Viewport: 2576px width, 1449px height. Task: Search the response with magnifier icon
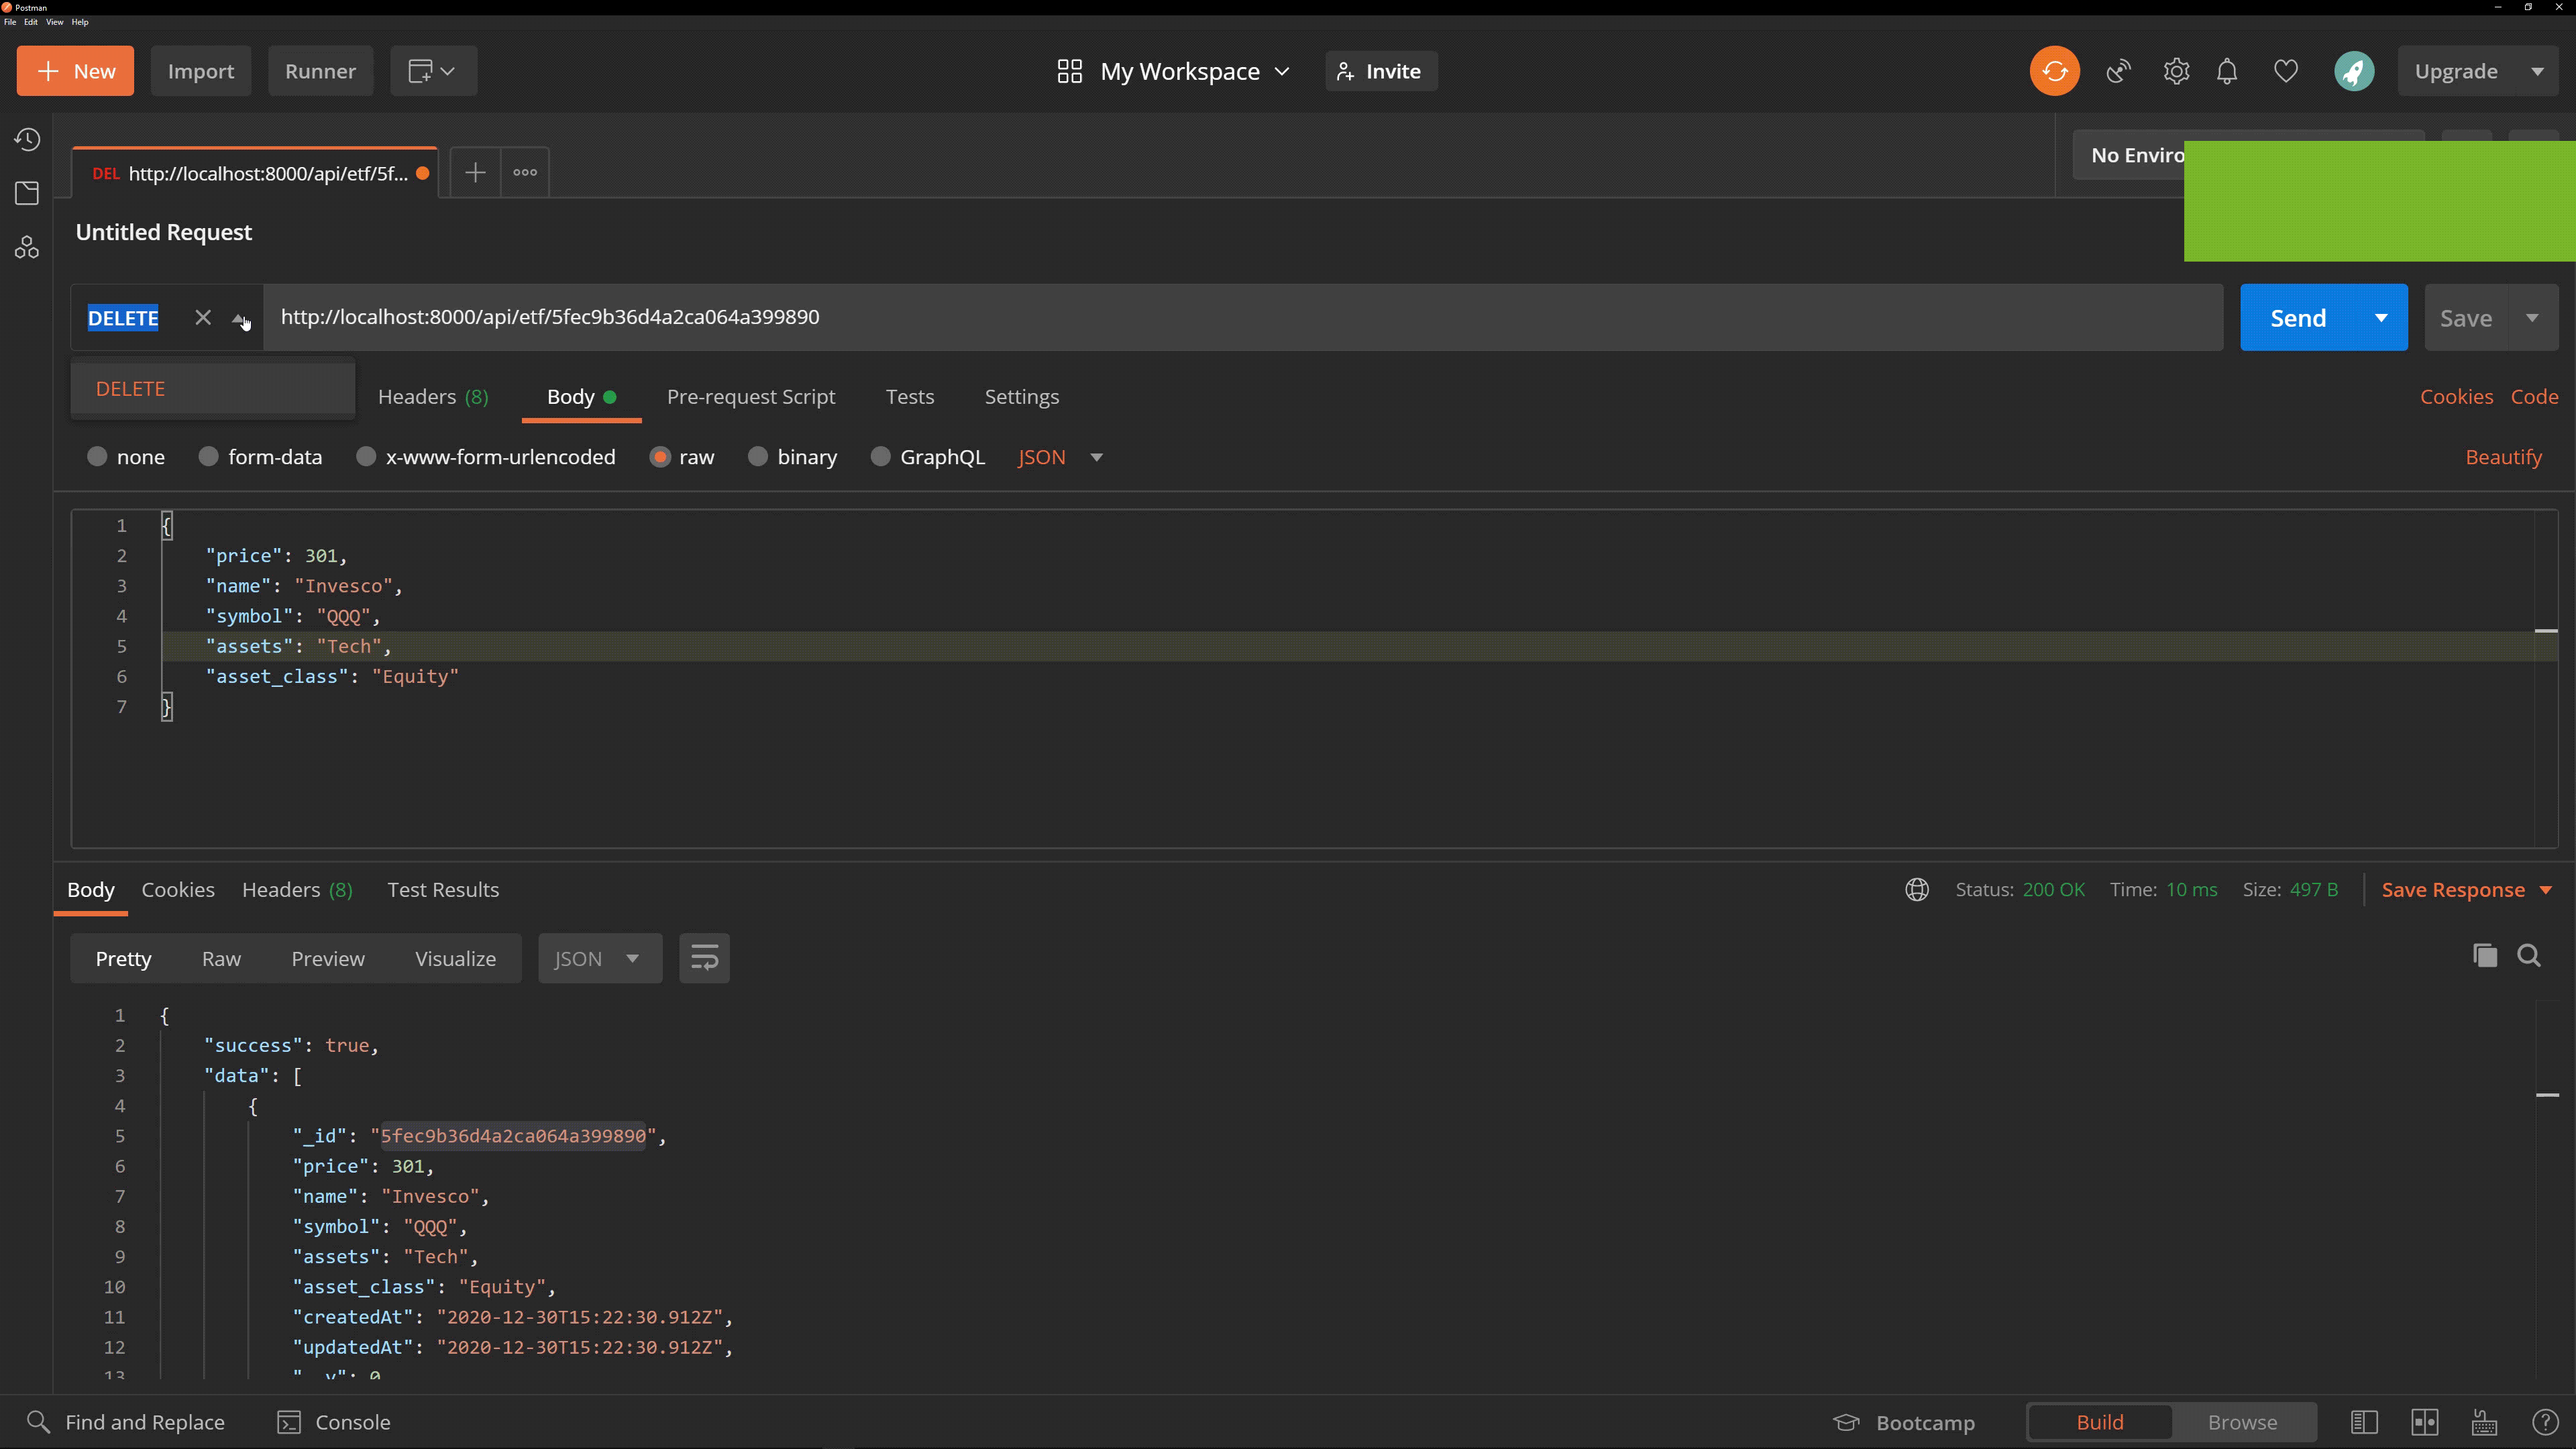coord(2529,955)
